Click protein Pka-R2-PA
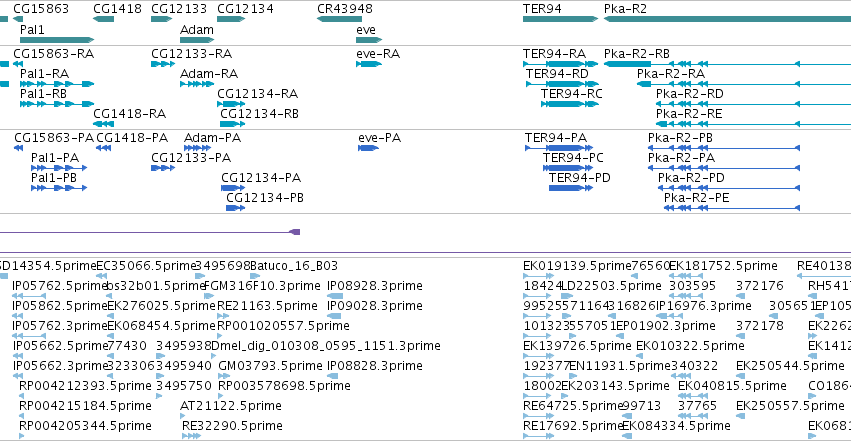 (681, 158)
